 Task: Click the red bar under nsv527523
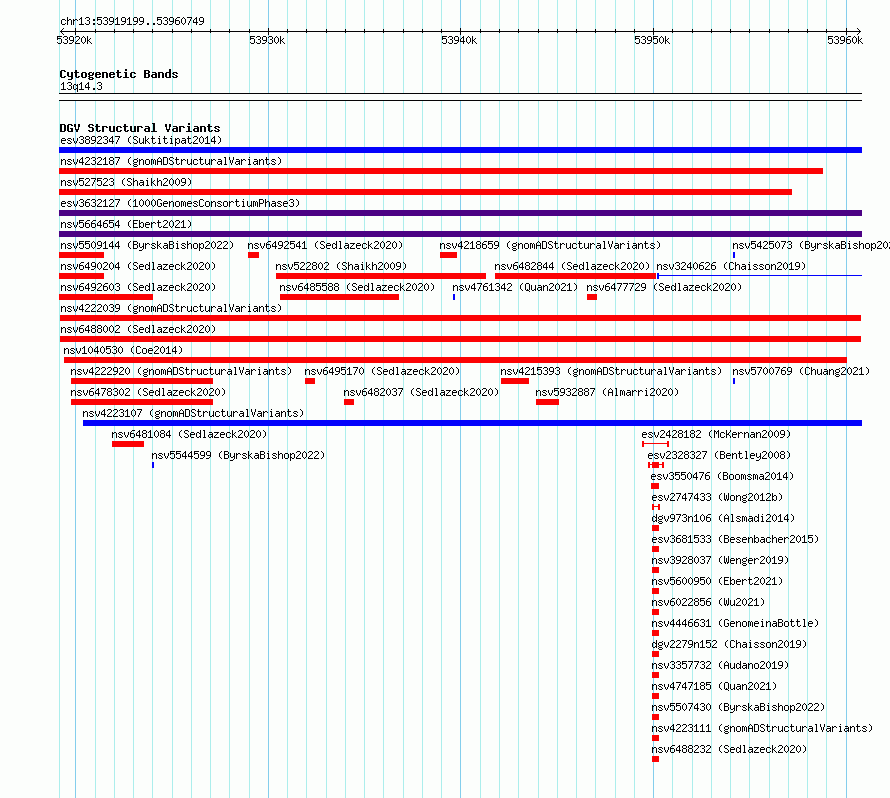[x=426, y=192]
